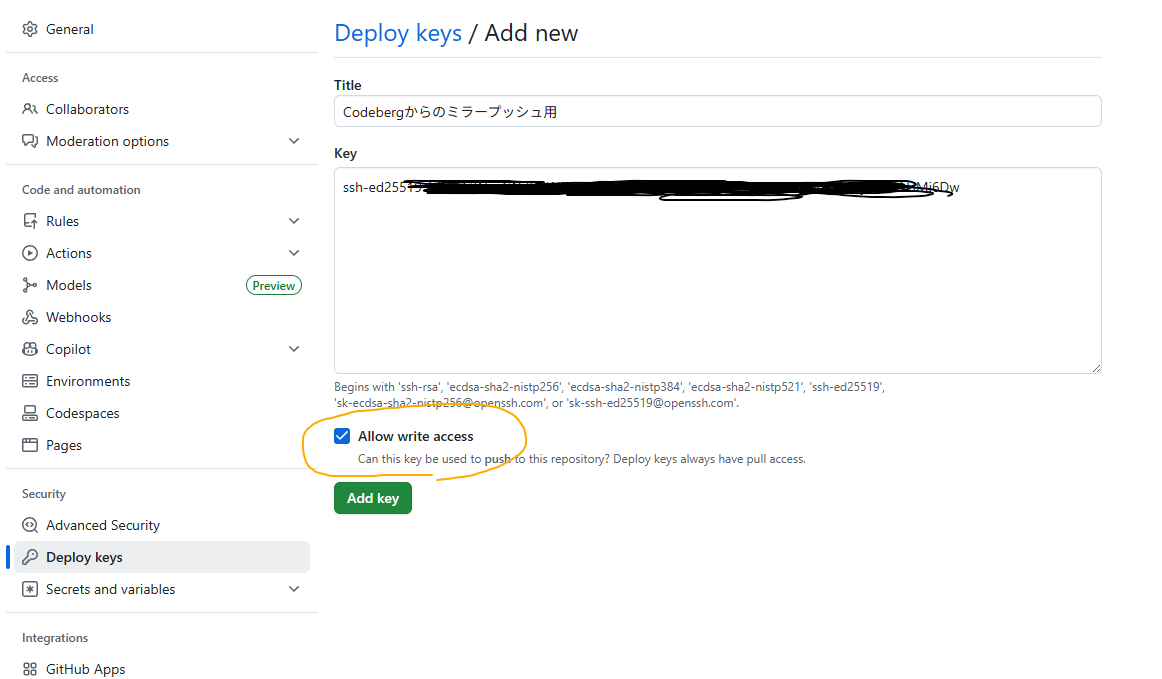
Task: Select Deploy keys in sidebar
Action: tap(162, 557)
